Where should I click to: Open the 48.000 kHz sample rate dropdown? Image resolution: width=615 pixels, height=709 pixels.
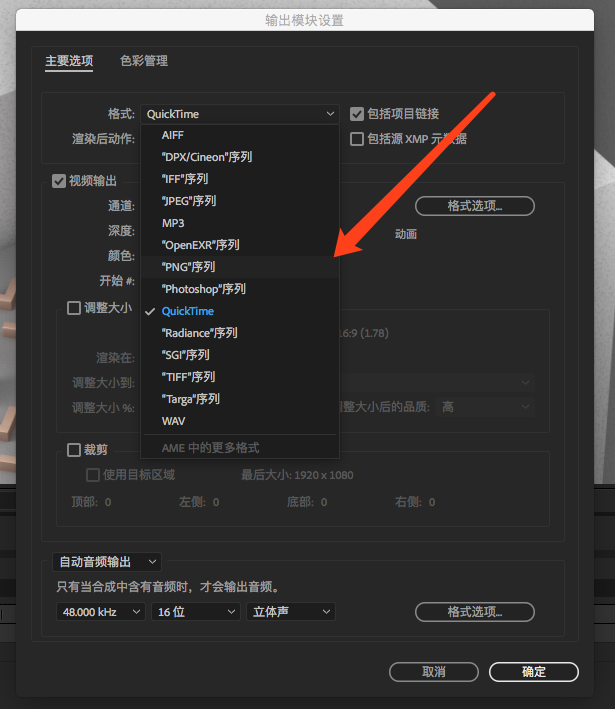[100, 612]
